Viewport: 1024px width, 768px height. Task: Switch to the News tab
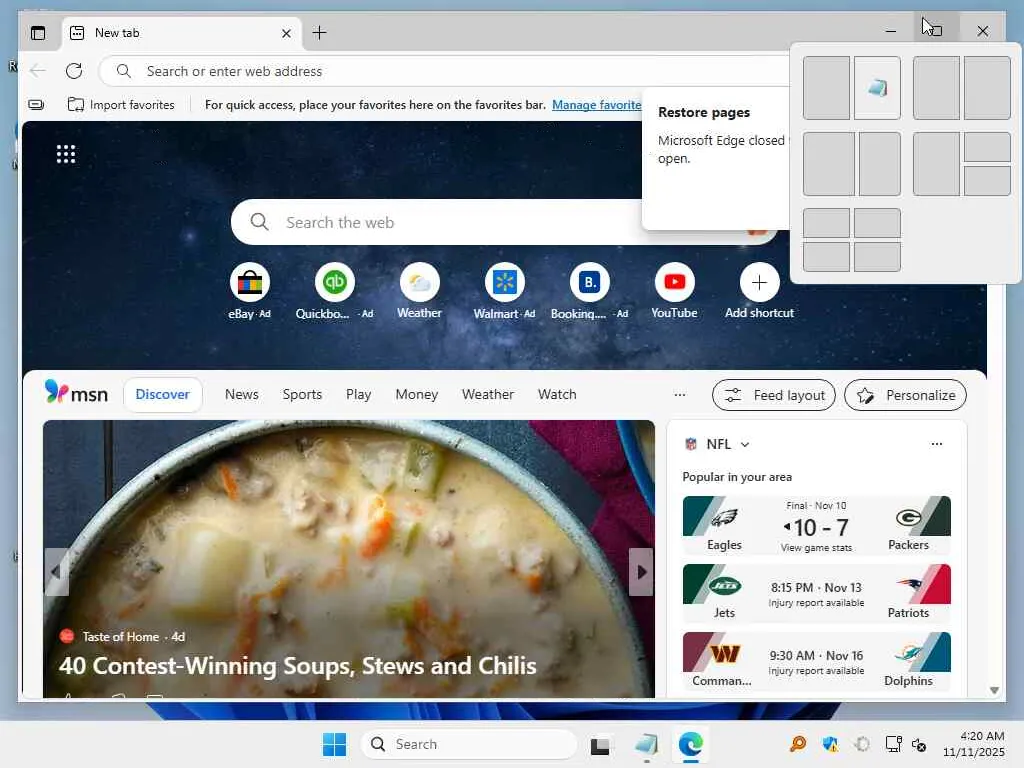[x=242, y=394]
